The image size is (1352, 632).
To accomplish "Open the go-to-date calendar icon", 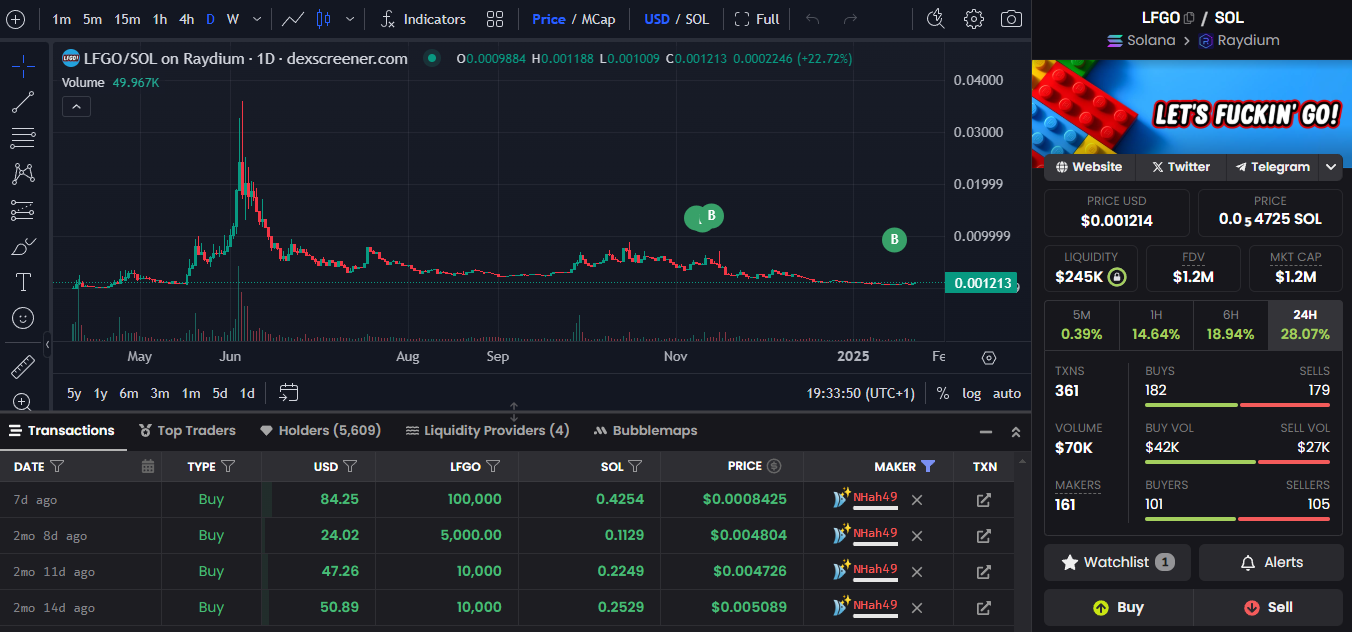I will coord(289,392).
